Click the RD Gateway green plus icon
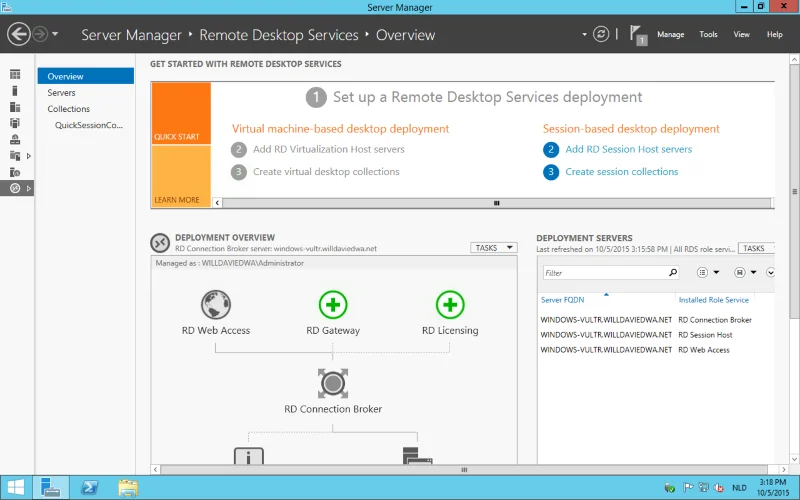800x500 pixels. click(333, 305)
